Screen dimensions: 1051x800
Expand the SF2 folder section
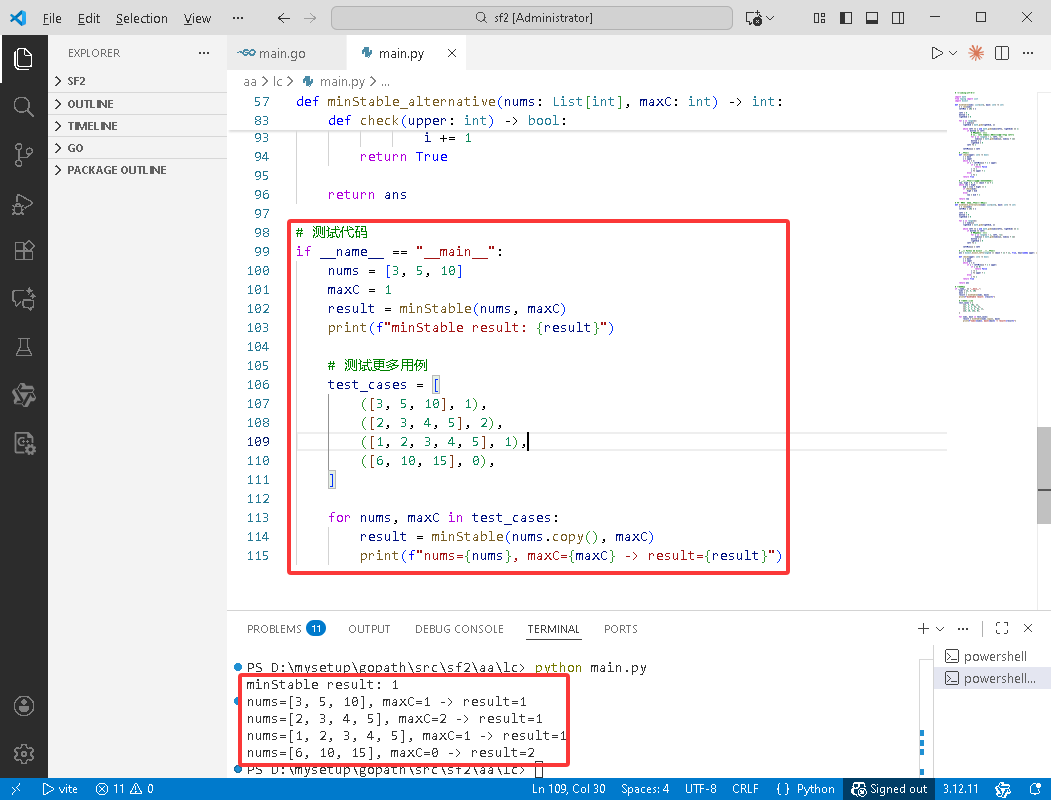click(x=137, y=81)
